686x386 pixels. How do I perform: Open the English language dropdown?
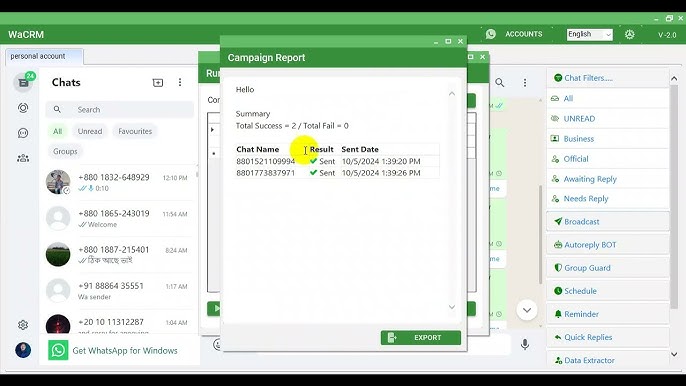coord(590,34)
